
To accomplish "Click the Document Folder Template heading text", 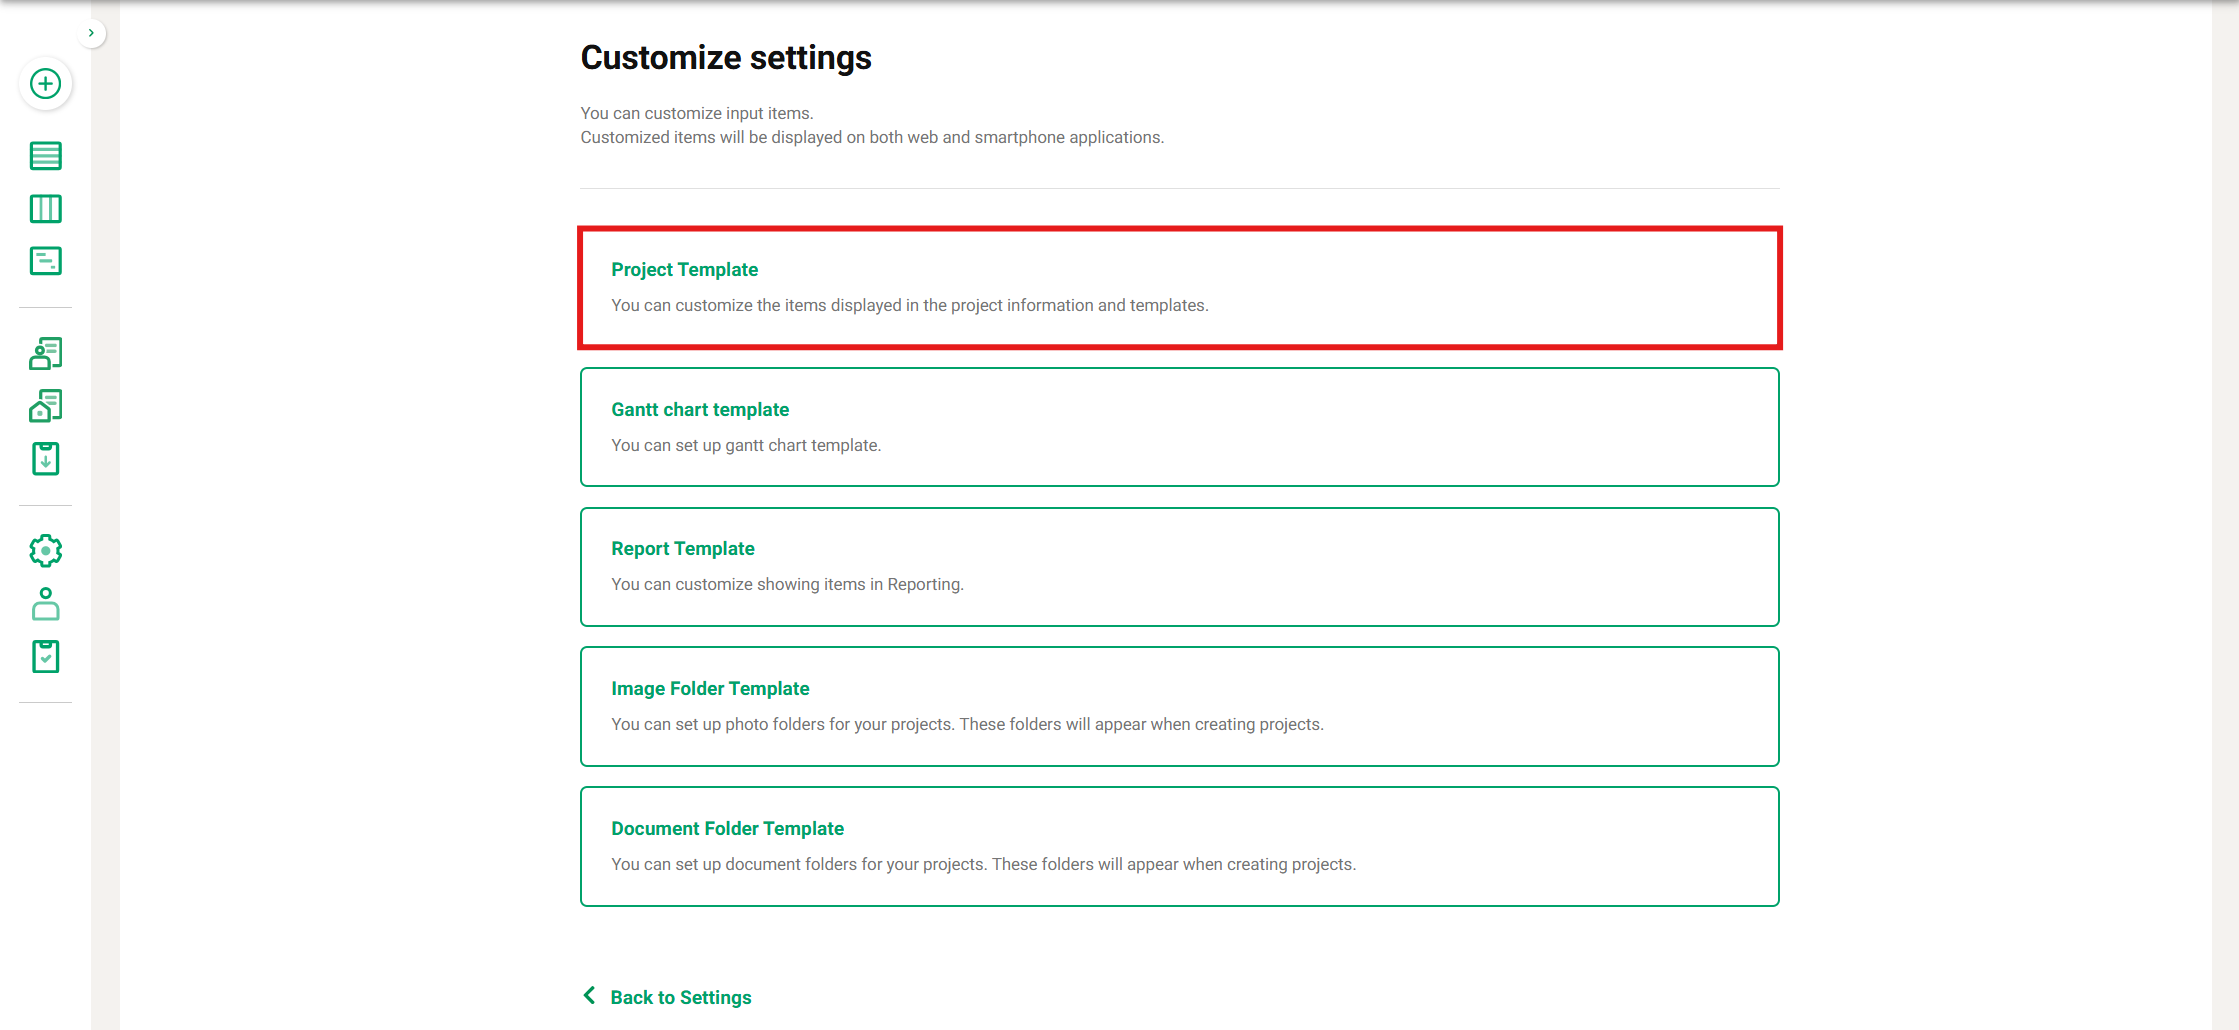I will 728,829.
